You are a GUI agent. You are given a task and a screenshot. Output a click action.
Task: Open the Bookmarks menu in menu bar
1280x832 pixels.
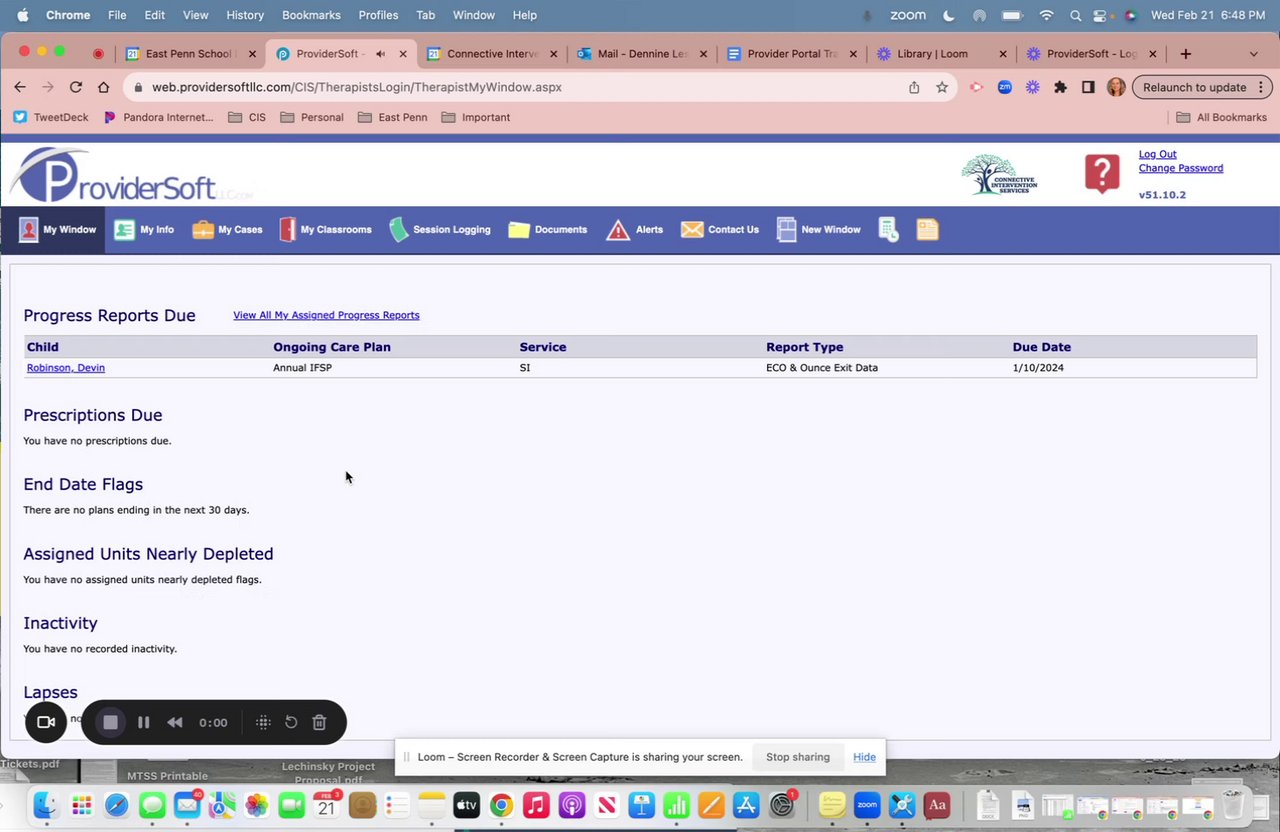tap(311, 15)
